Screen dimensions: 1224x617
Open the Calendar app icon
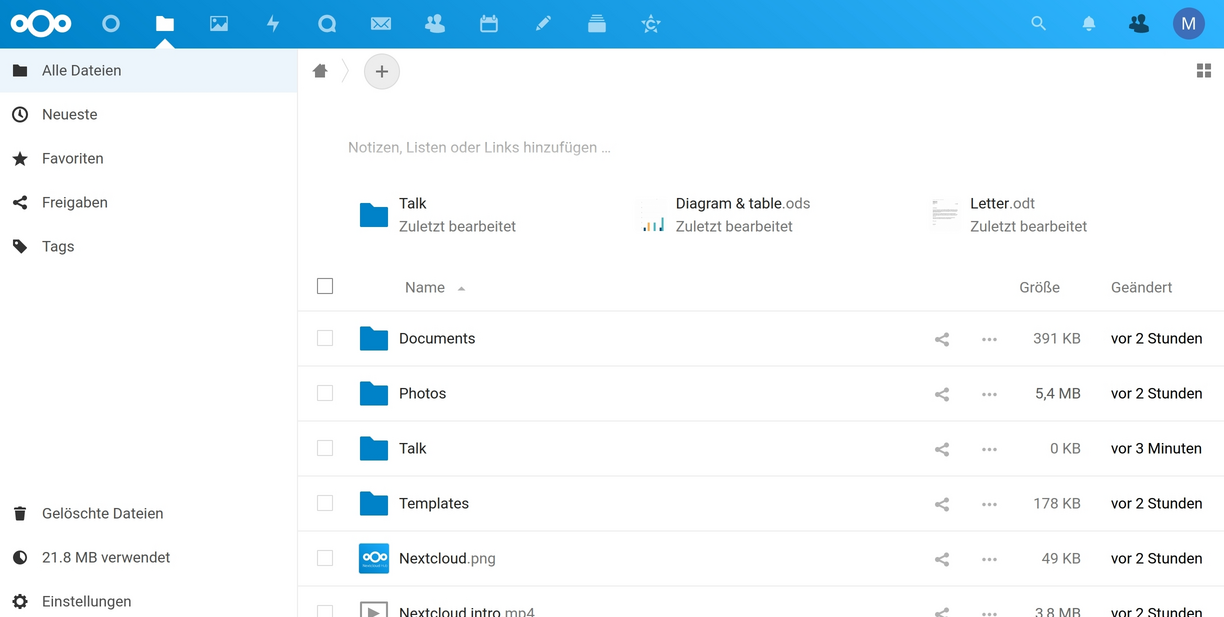click(489, 24)
